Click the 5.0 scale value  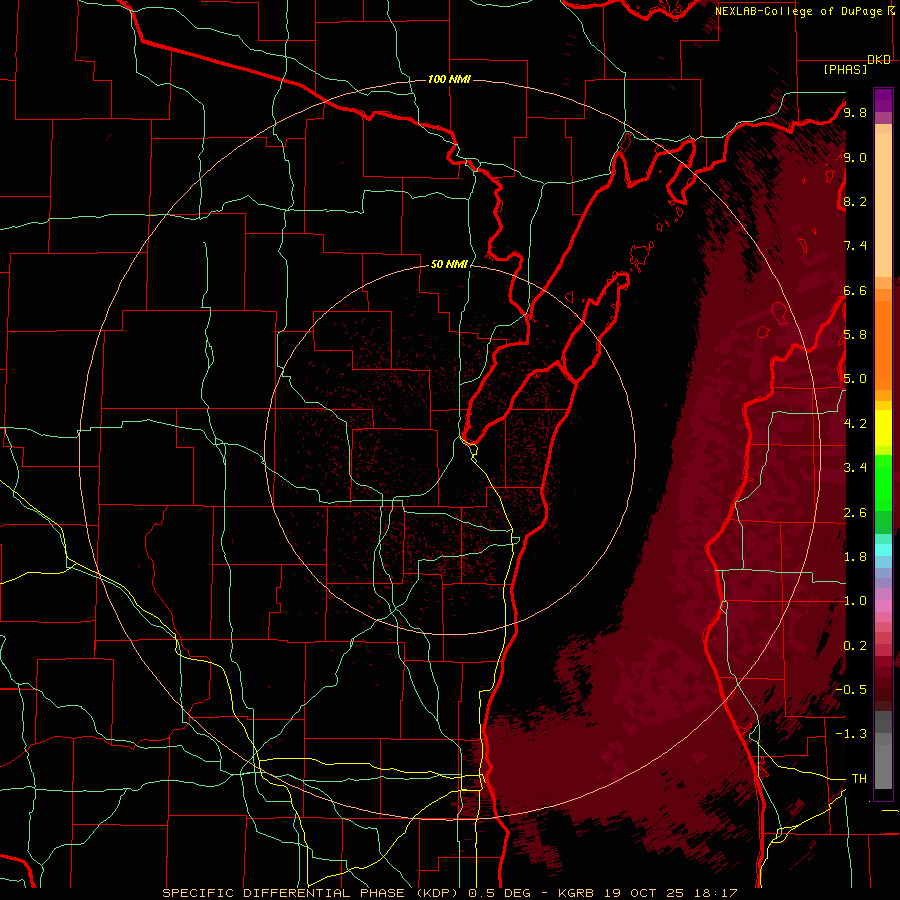(x=855, y=379)
